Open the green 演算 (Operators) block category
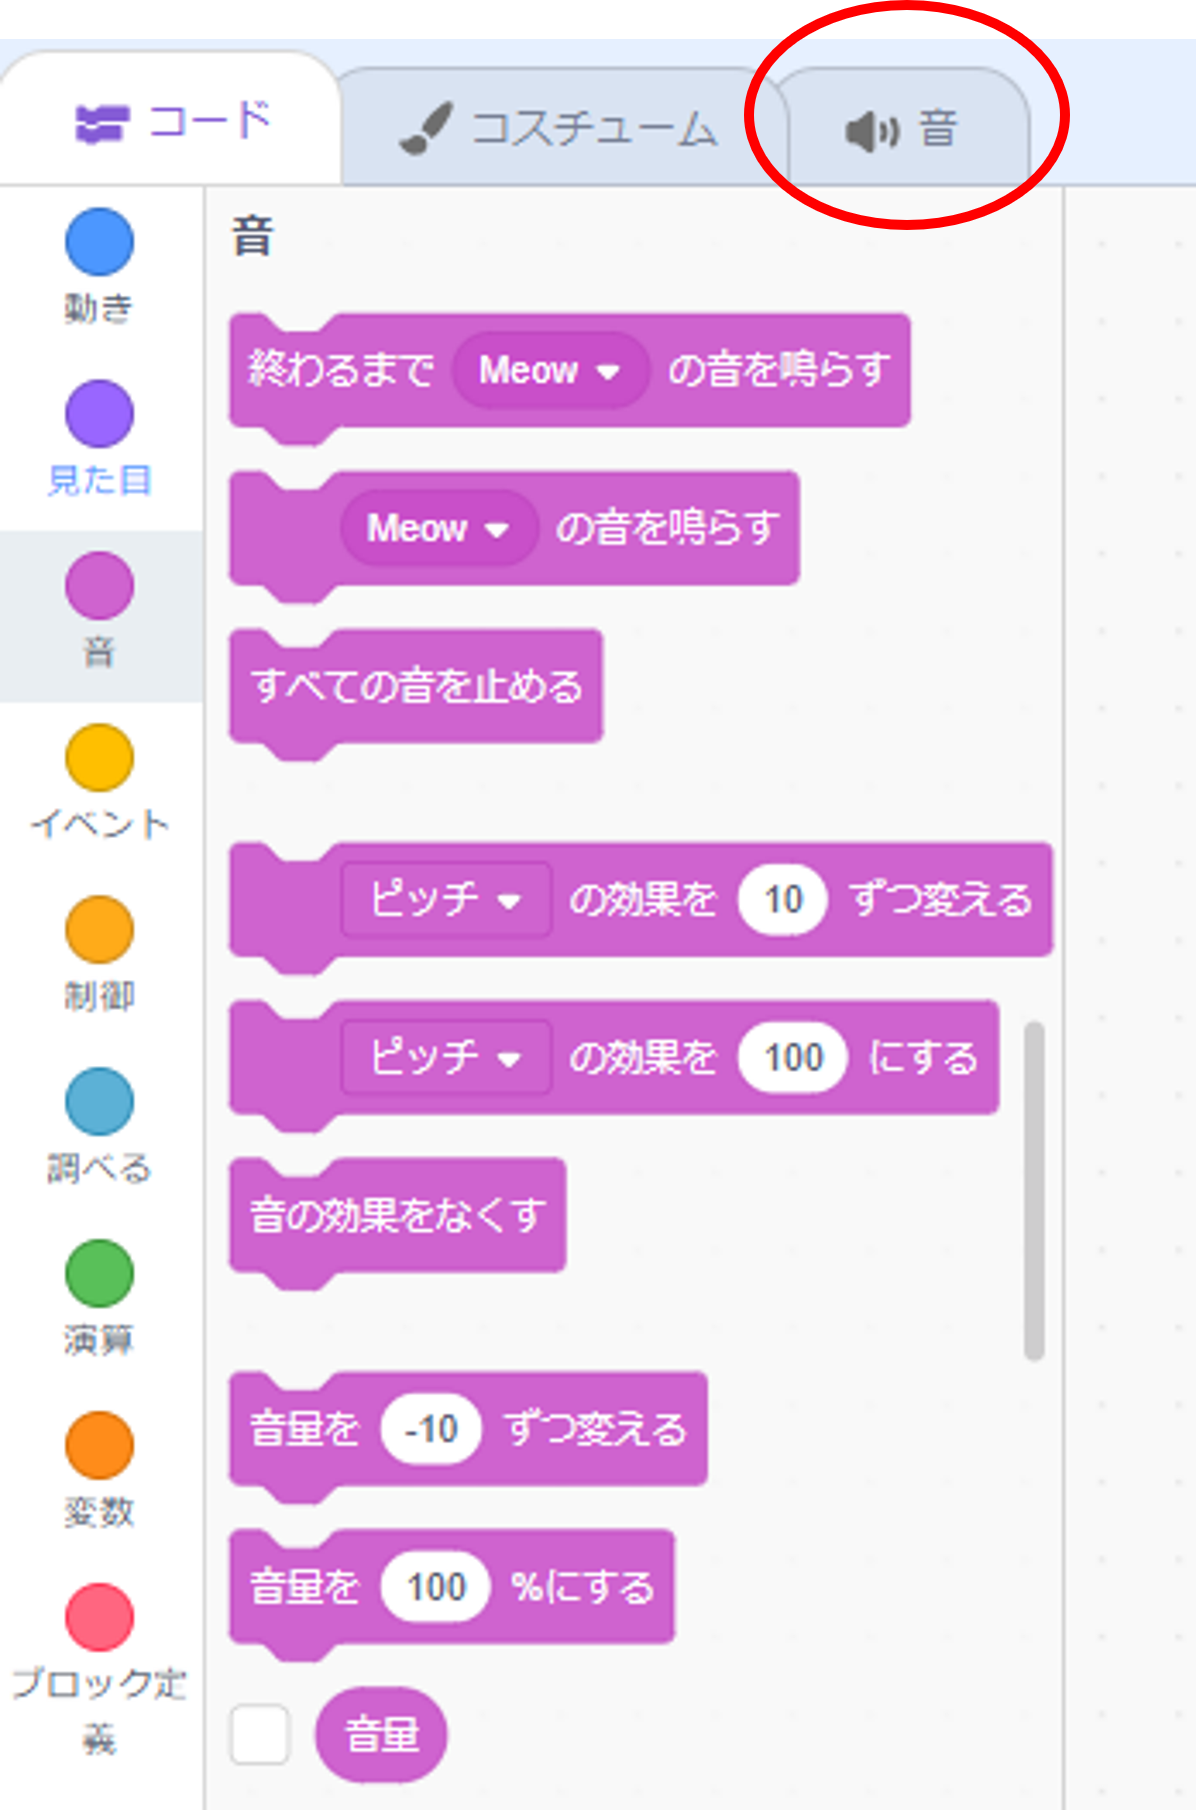 pyautogui.click(x=99, y=1274)
